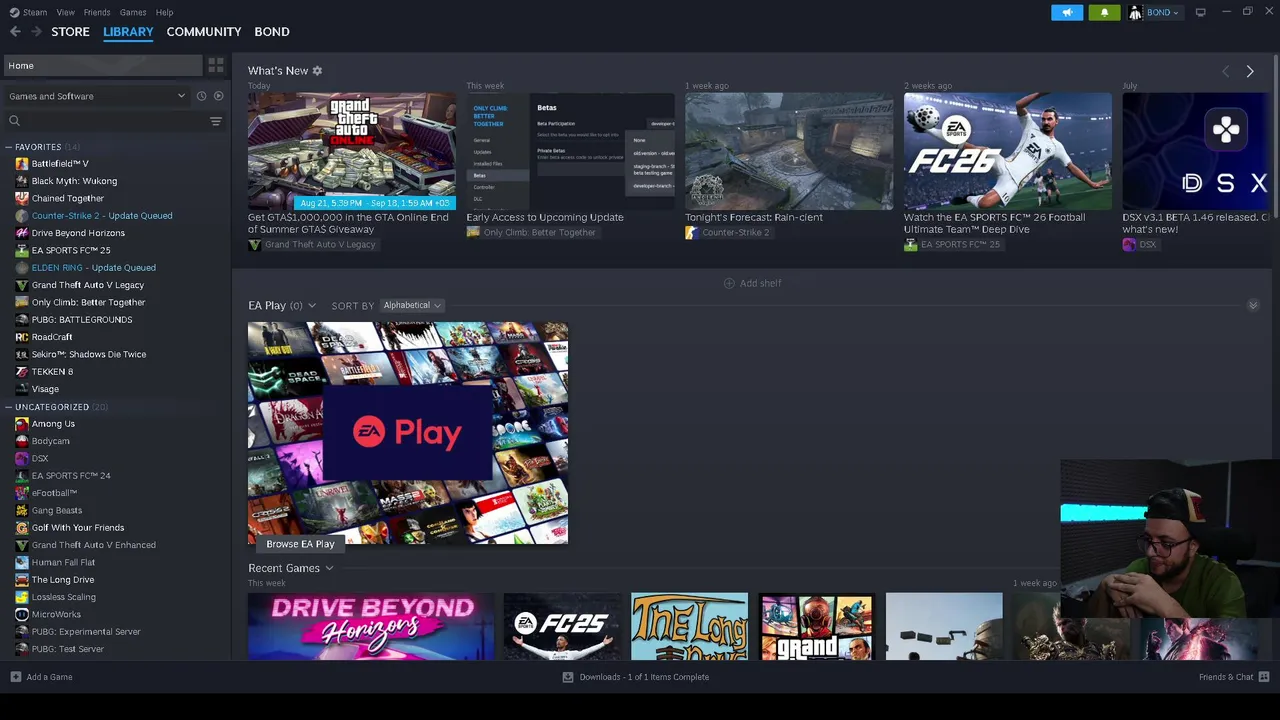Image resolution: width=1280 pixels, height=720 pixels.
Task: Collapse the EA Play shelf chevron
Action: (1253, 306)
